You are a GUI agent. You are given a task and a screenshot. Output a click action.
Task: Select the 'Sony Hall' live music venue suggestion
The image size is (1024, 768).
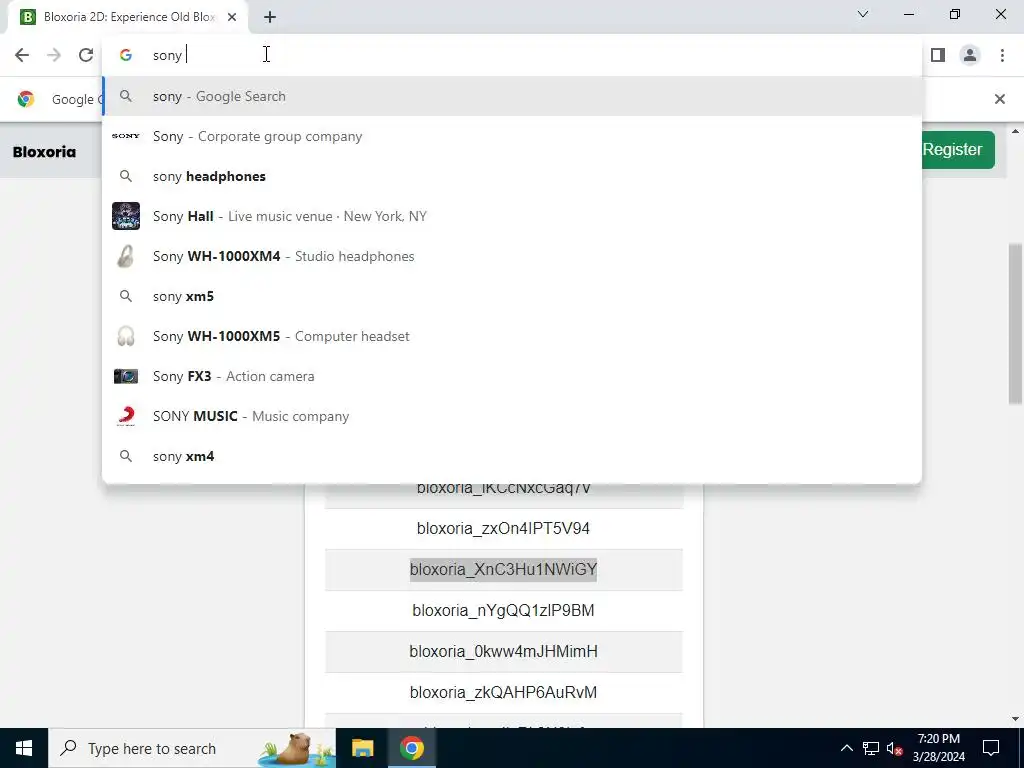[x=512, y=216]
